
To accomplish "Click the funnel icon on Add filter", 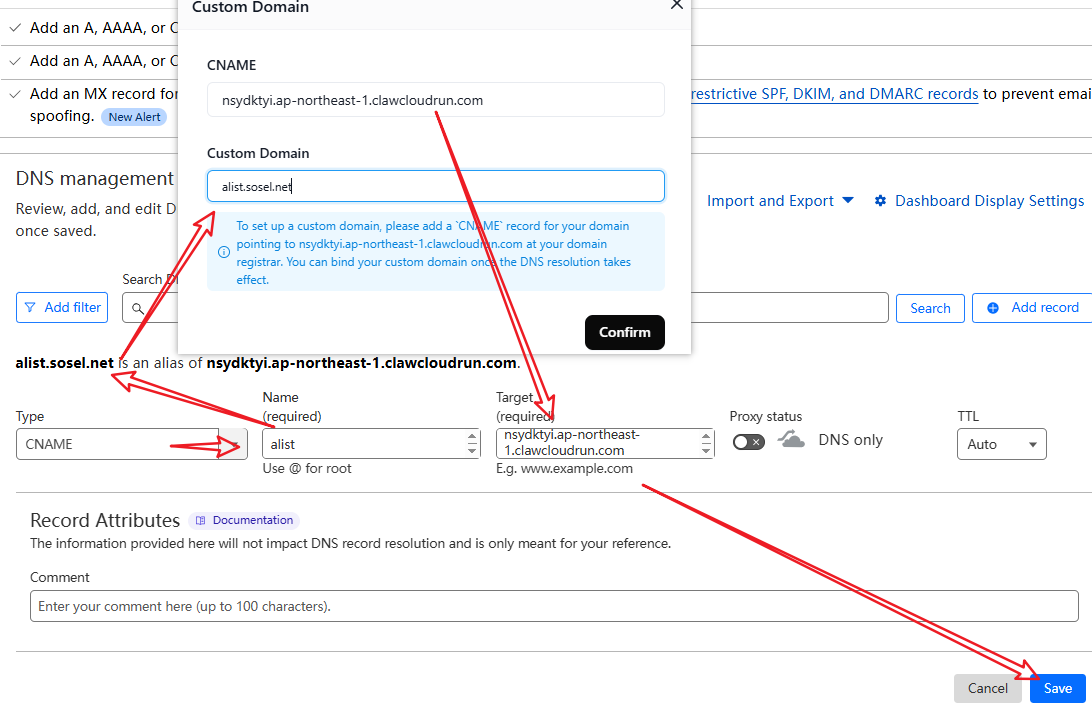I will 30,307.
